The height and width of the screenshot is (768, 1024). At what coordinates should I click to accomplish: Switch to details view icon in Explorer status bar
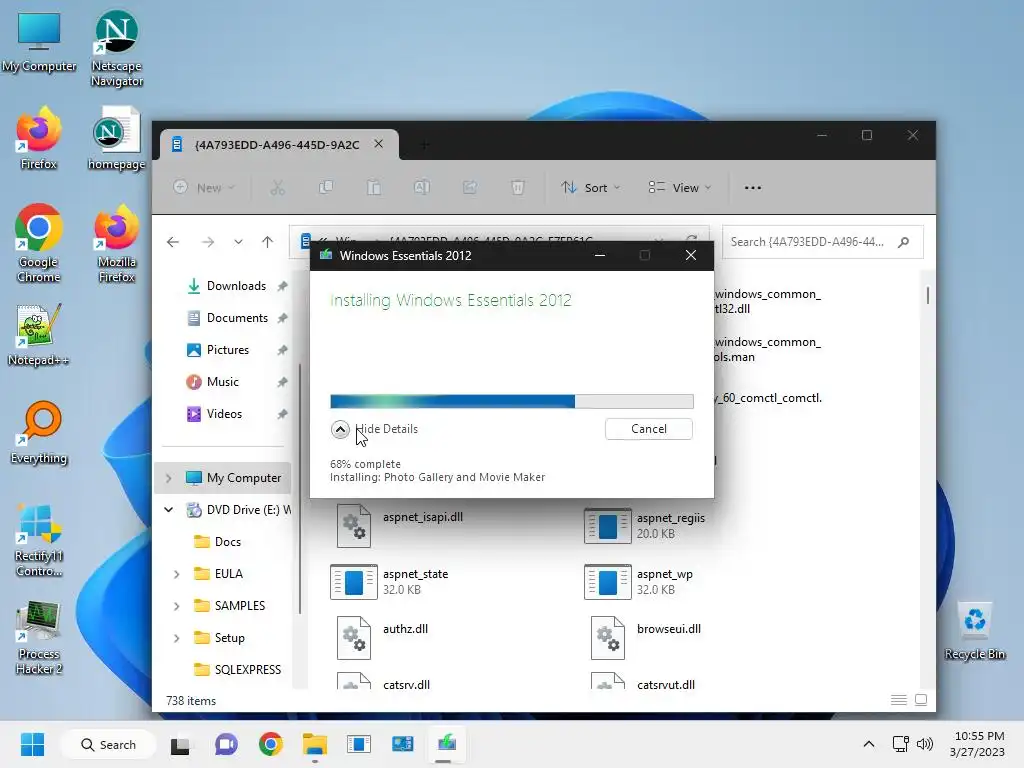pos(899,700)
